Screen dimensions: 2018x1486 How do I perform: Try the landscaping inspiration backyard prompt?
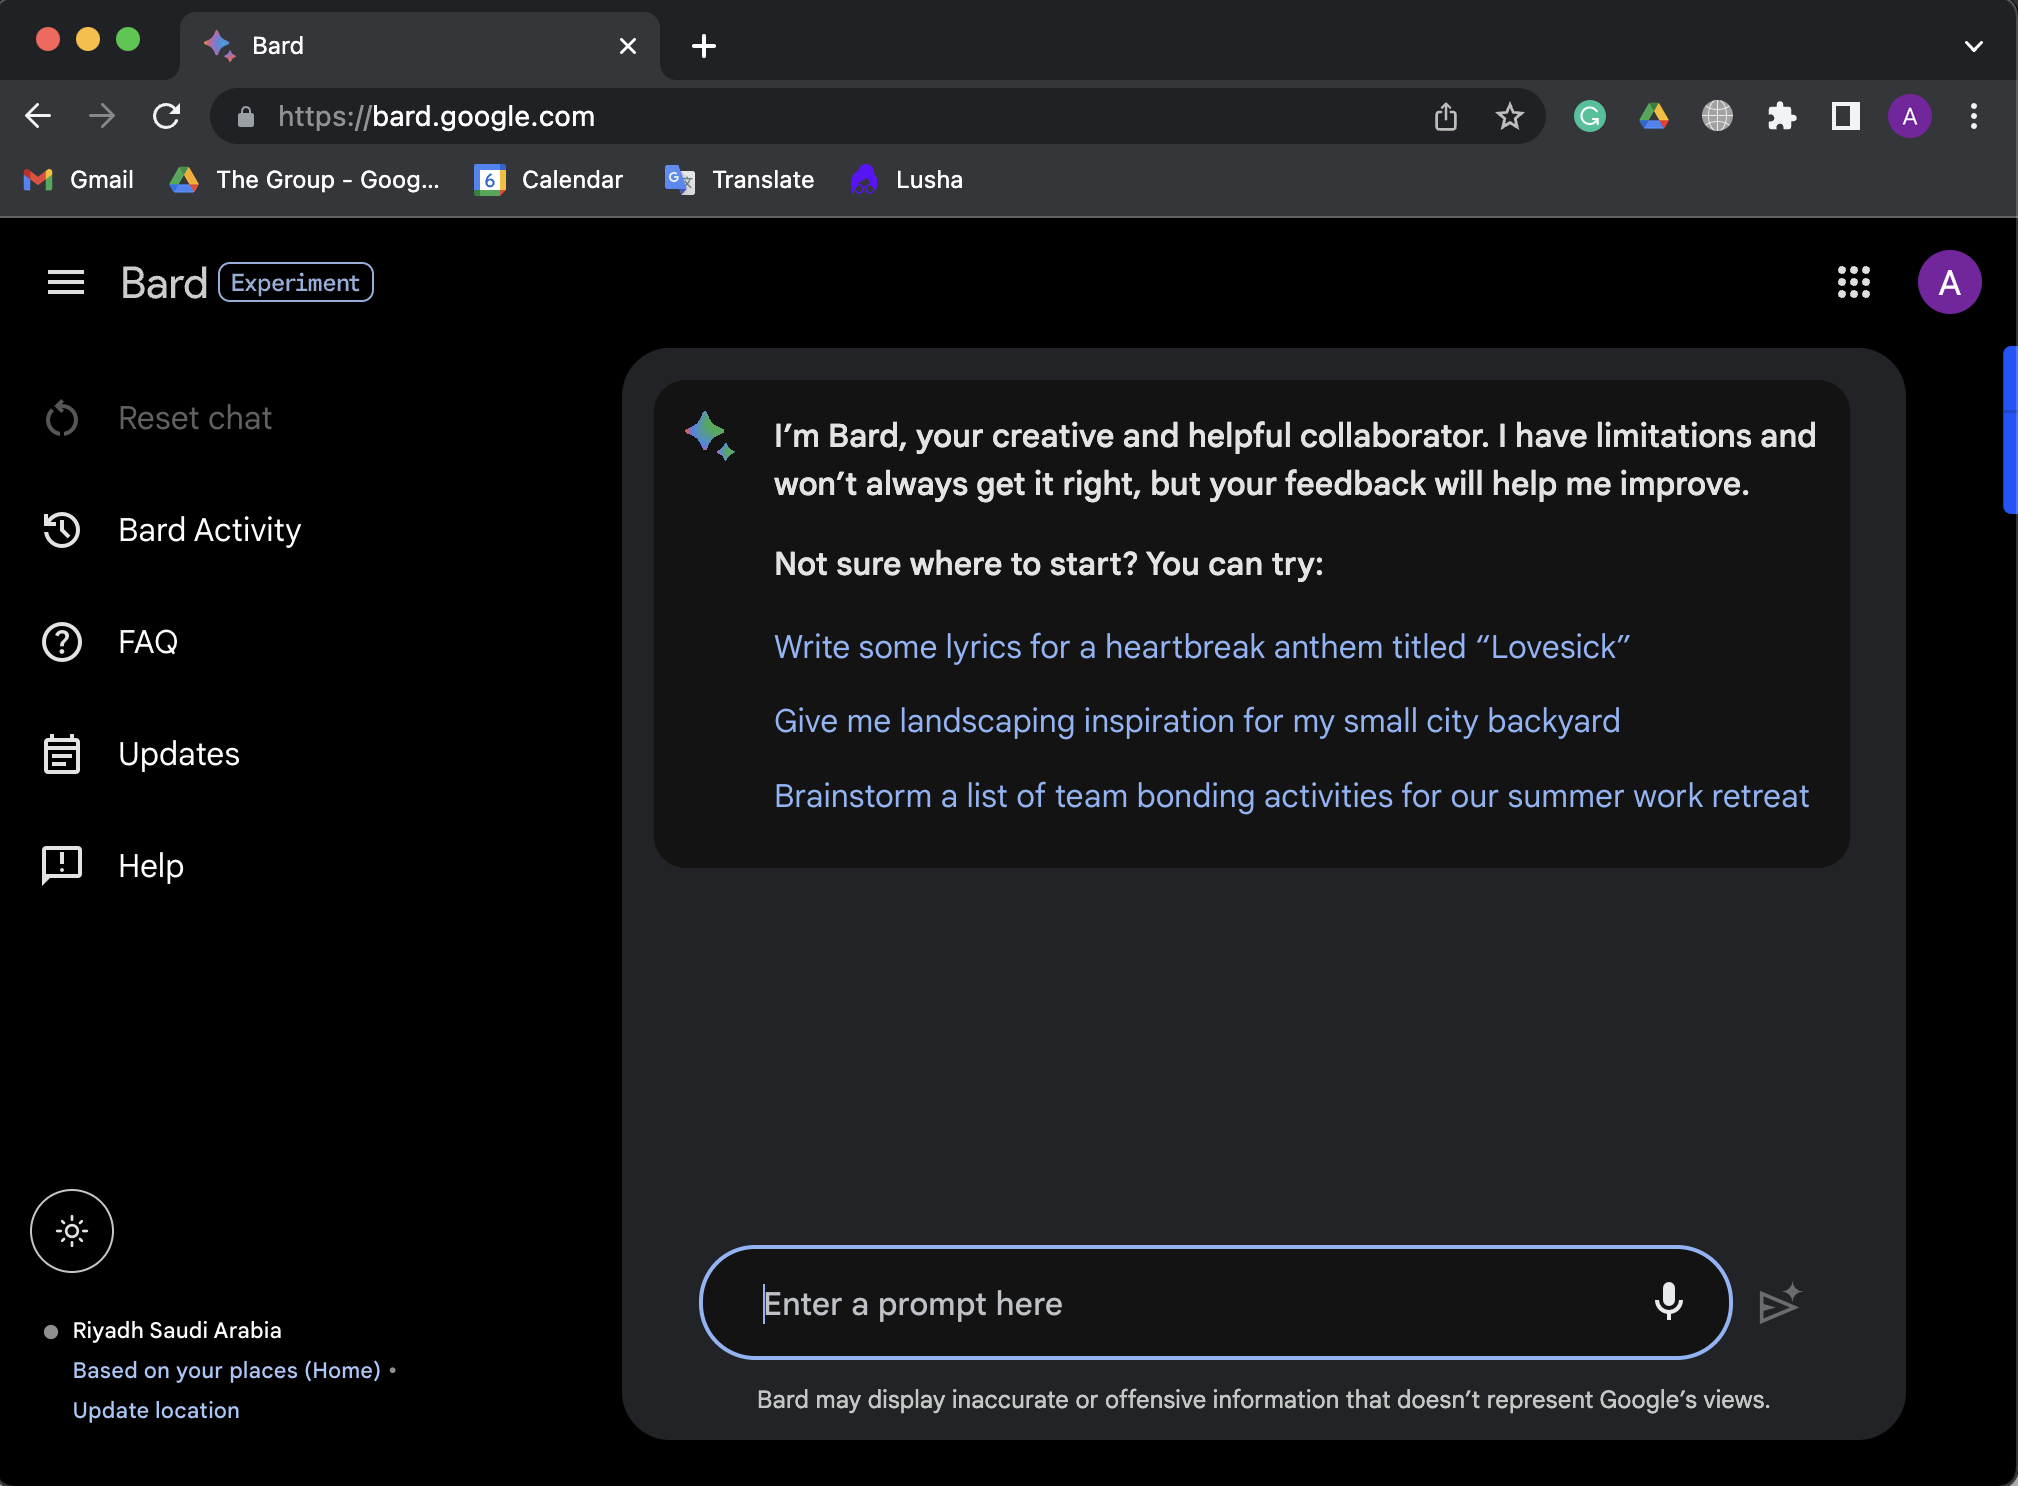1197,721
